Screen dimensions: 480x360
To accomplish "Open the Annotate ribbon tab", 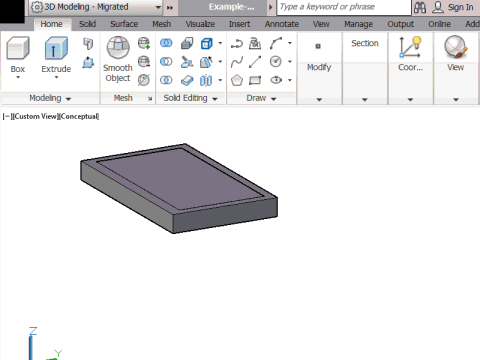I will click(282, 24).
